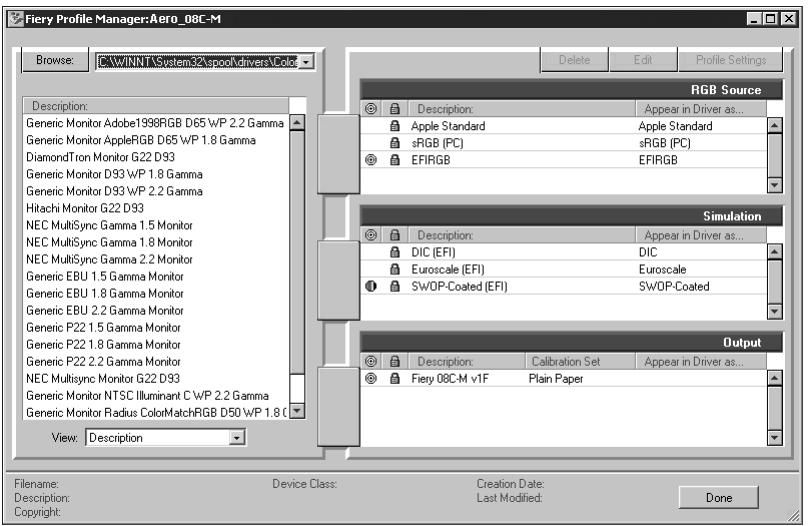The image size is (809, 526).
Task: Click the Browse button
Action: tap(55, 60)
